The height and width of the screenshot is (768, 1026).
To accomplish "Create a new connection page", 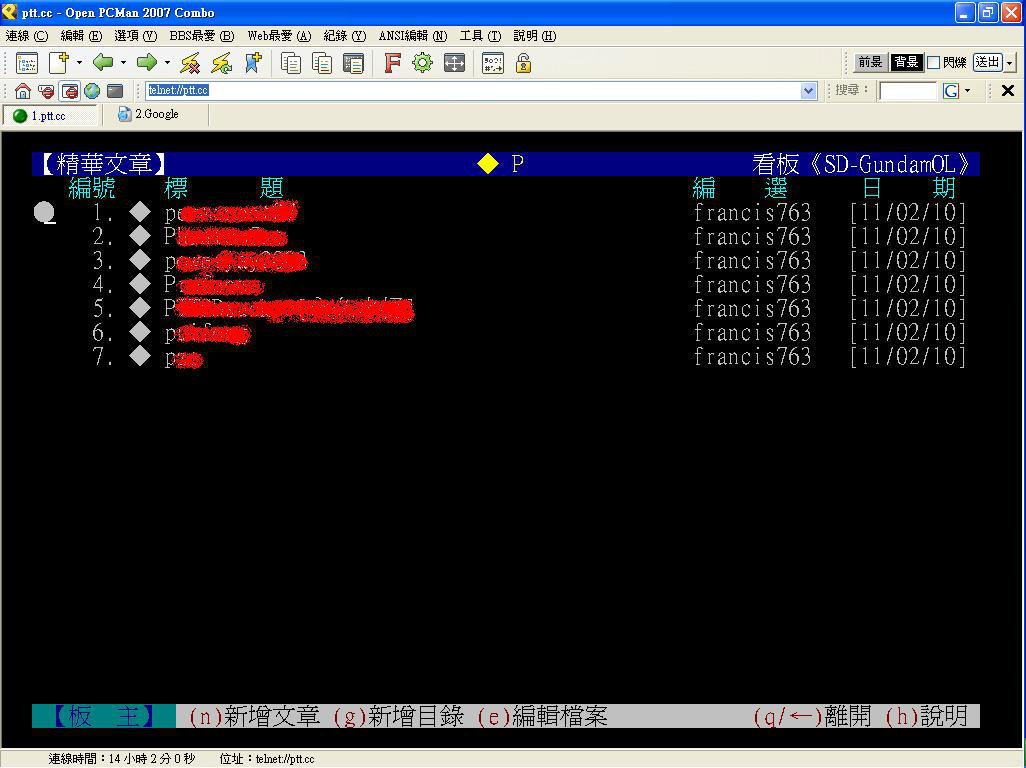I will coord(59,63).
